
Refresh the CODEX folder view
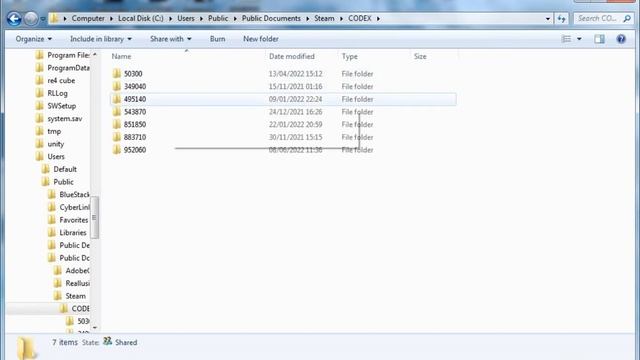click(x=562, y=19)
